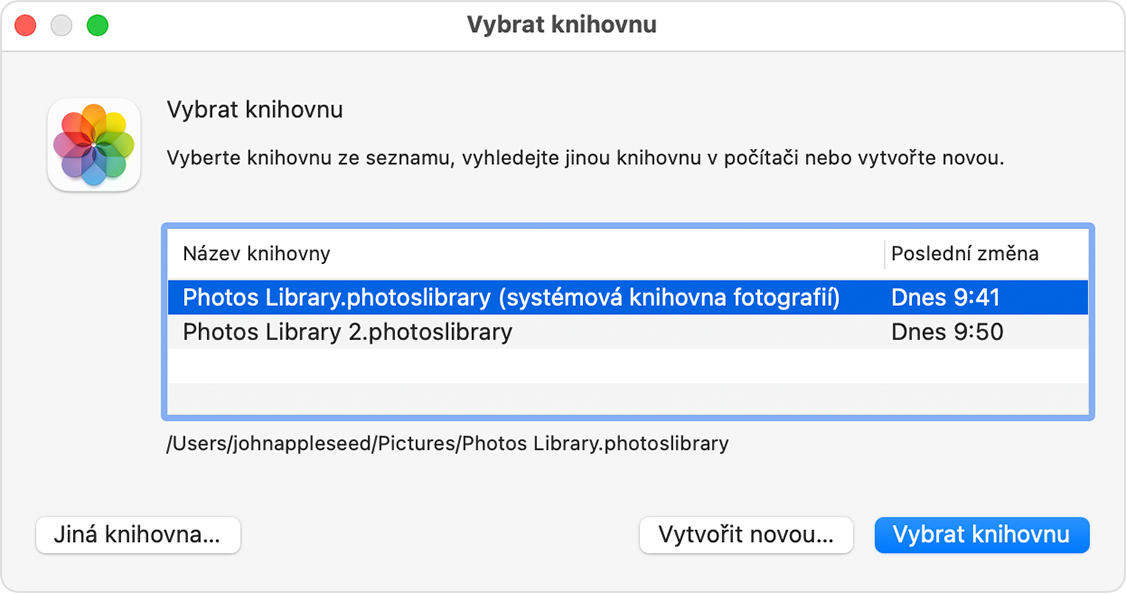The width and height of the screenshot is (1126, 594).
Task: Sort by the Název knihovny column header
Action: [x=256, y=254]
